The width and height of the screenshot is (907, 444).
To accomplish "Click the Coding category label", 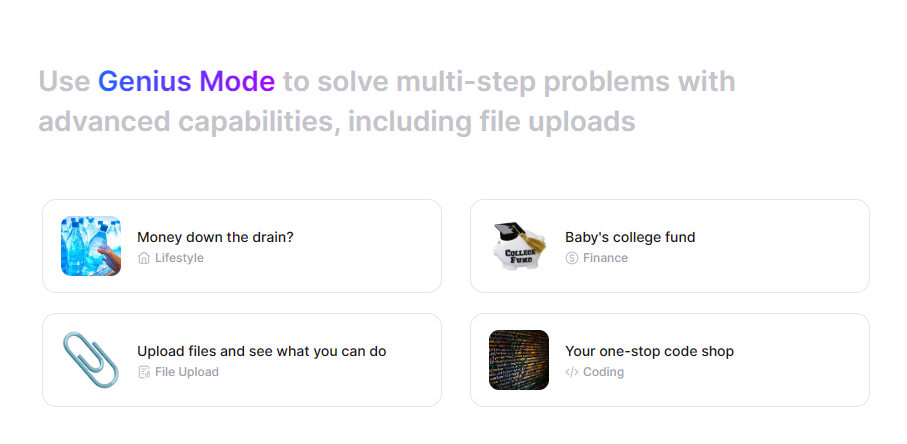I will 604,372.
